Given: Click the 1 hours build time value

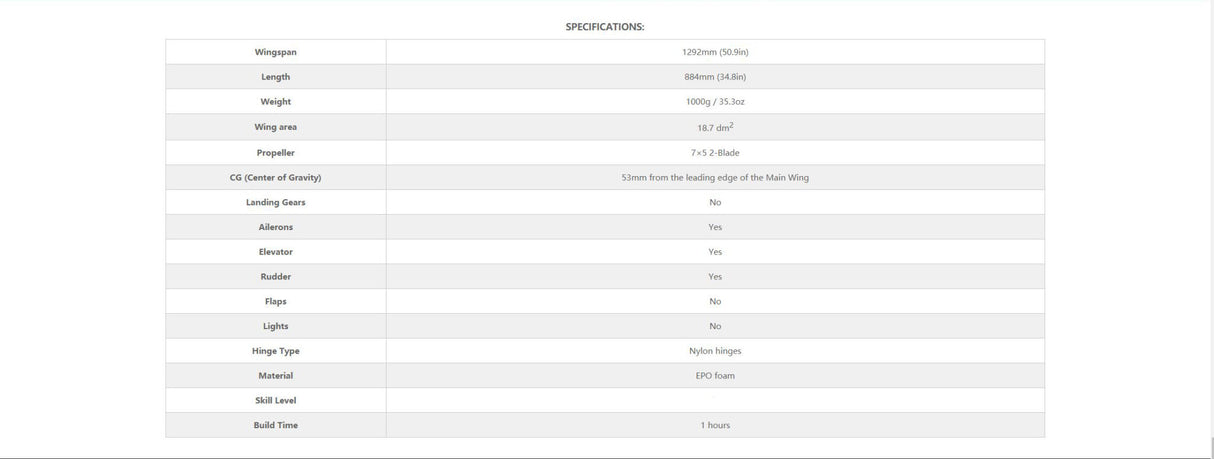Looking at the screenshot, I should [715, 426].
